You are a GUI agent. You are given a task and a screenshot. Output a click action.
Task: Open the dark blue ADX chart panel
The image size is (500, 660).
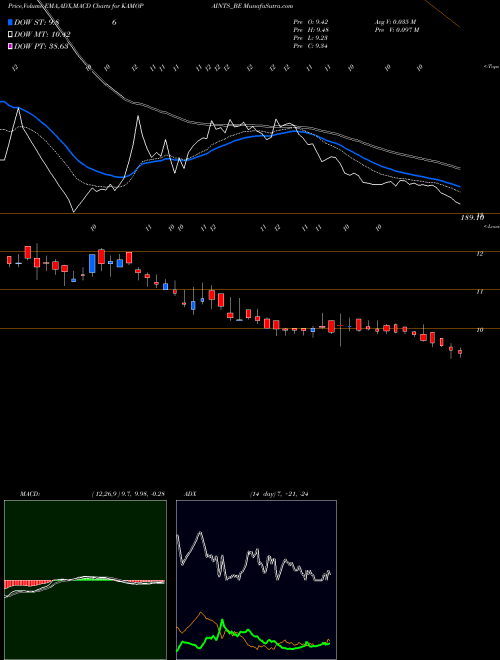coord(256,580)
